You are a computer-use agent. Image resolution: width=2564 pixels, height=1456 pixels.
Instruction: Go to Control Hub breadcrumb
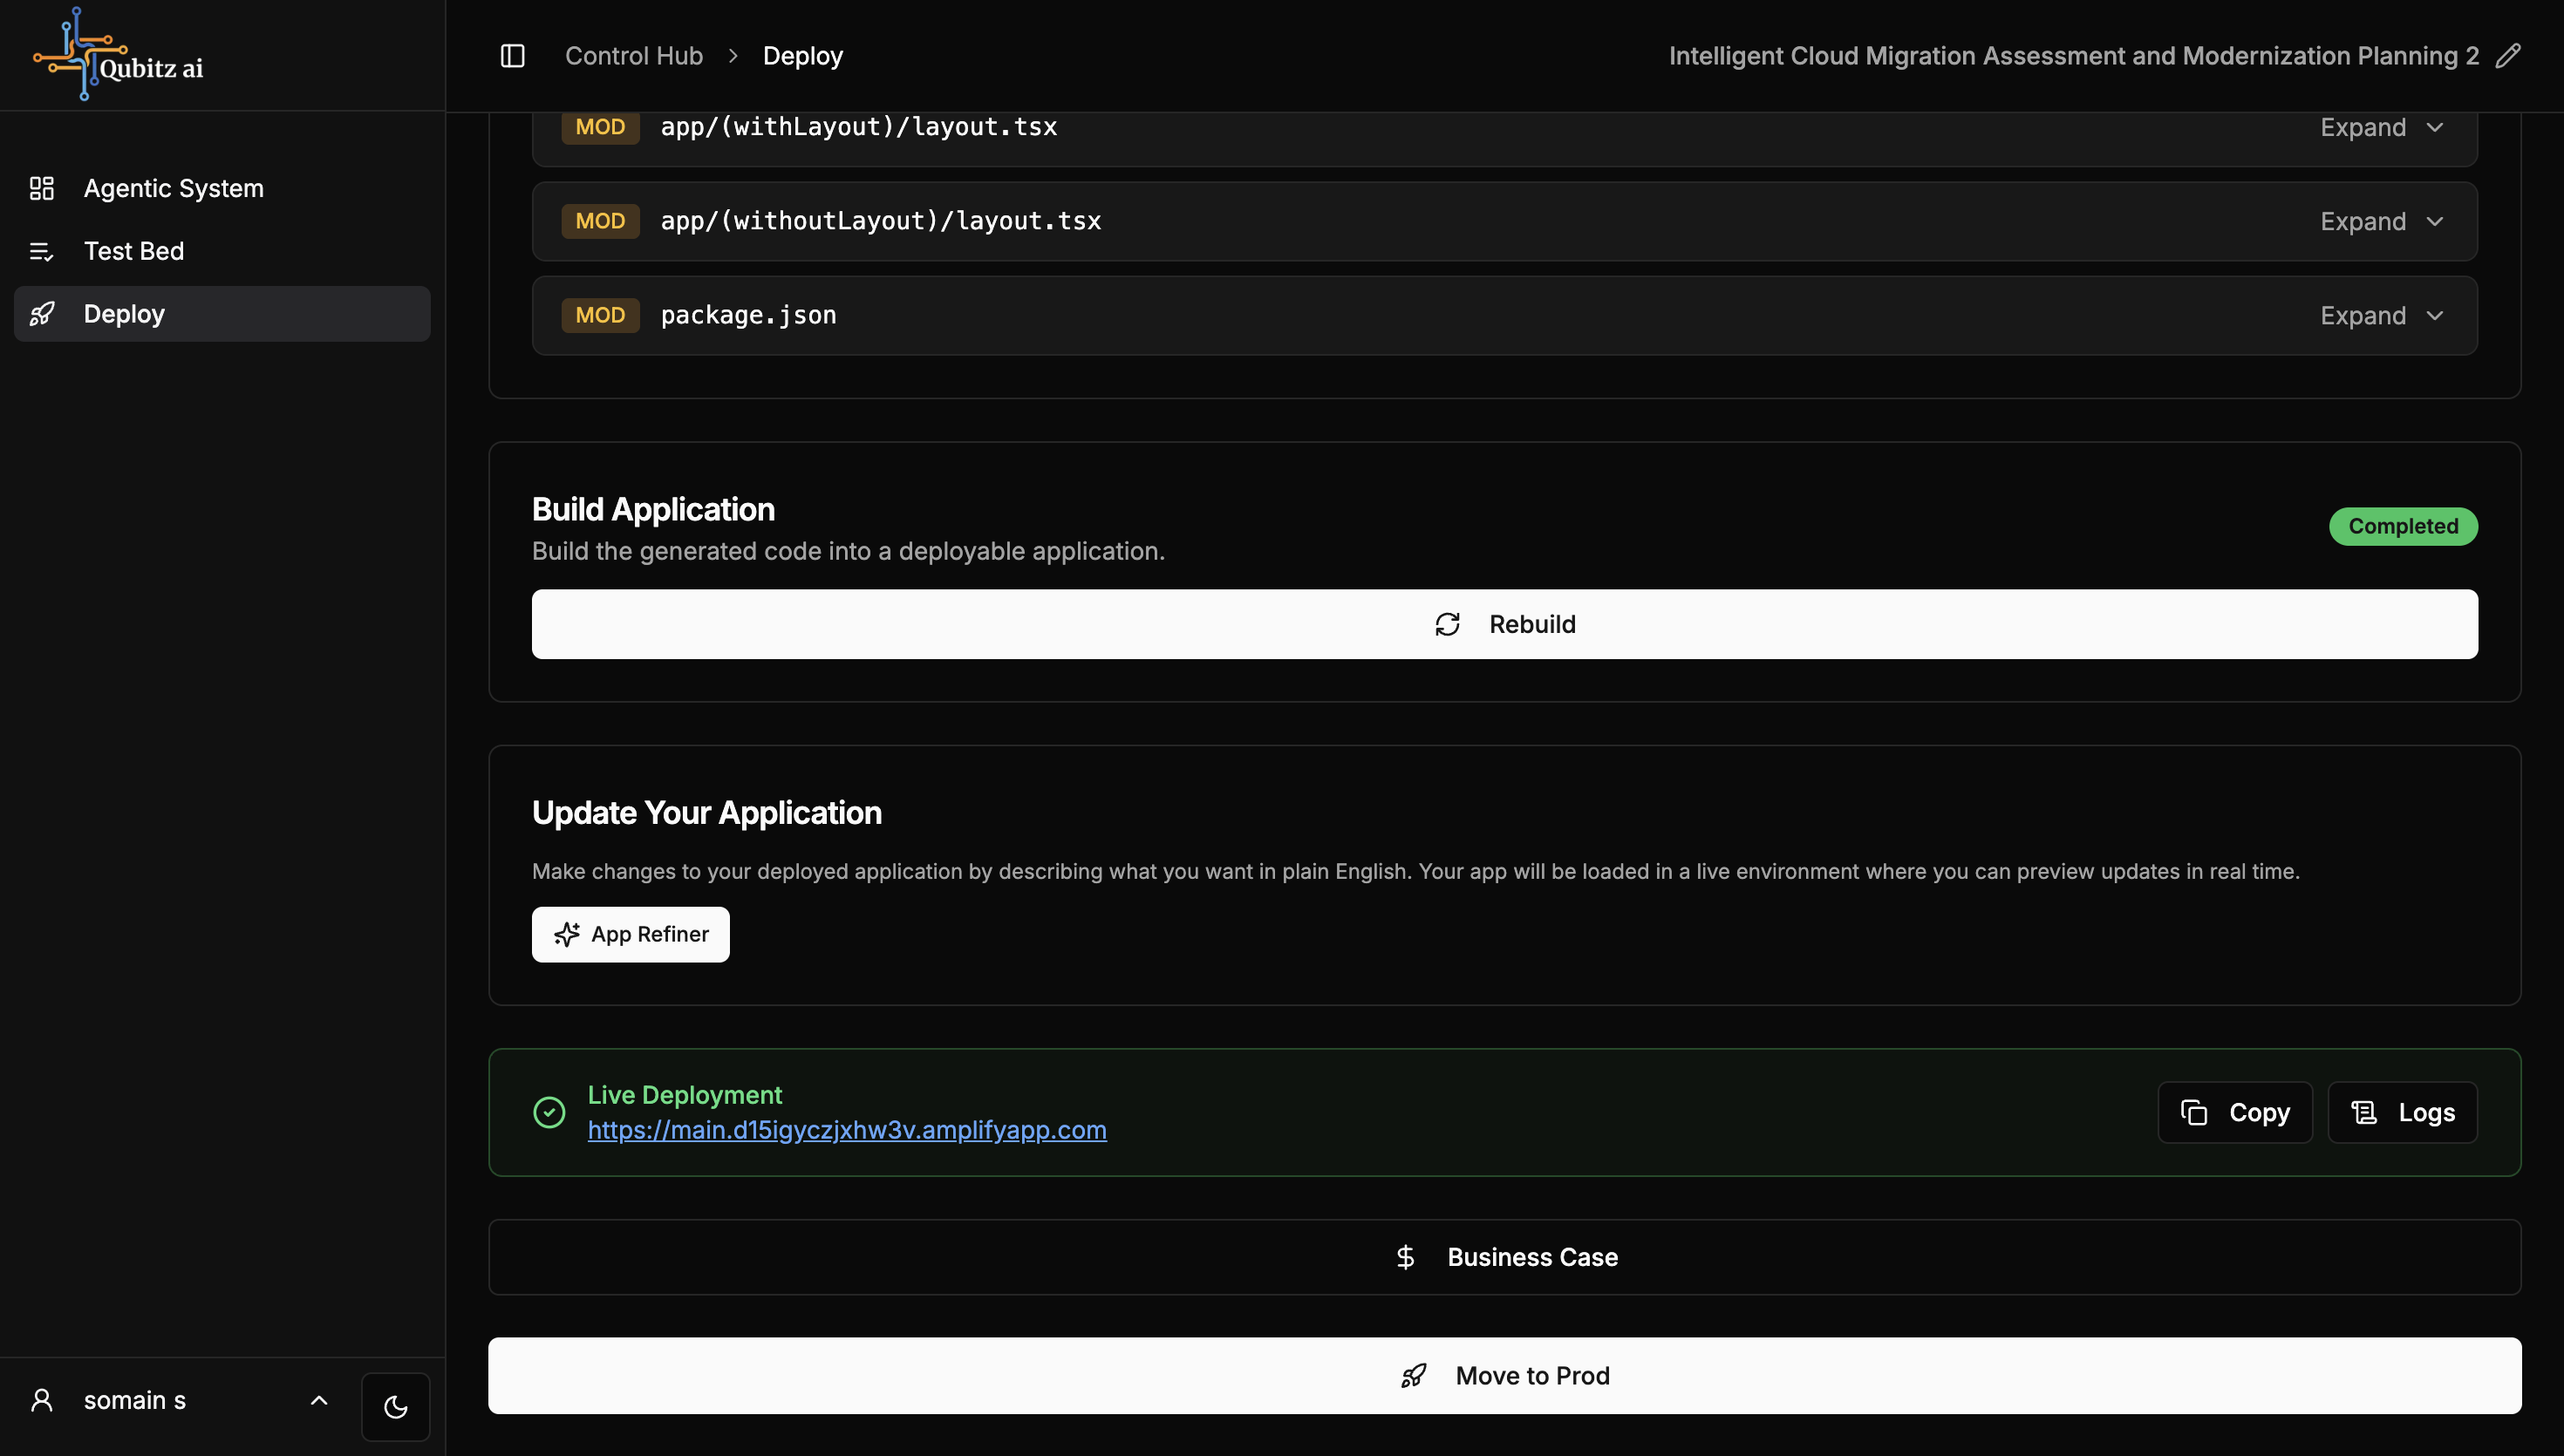point(633,56)
